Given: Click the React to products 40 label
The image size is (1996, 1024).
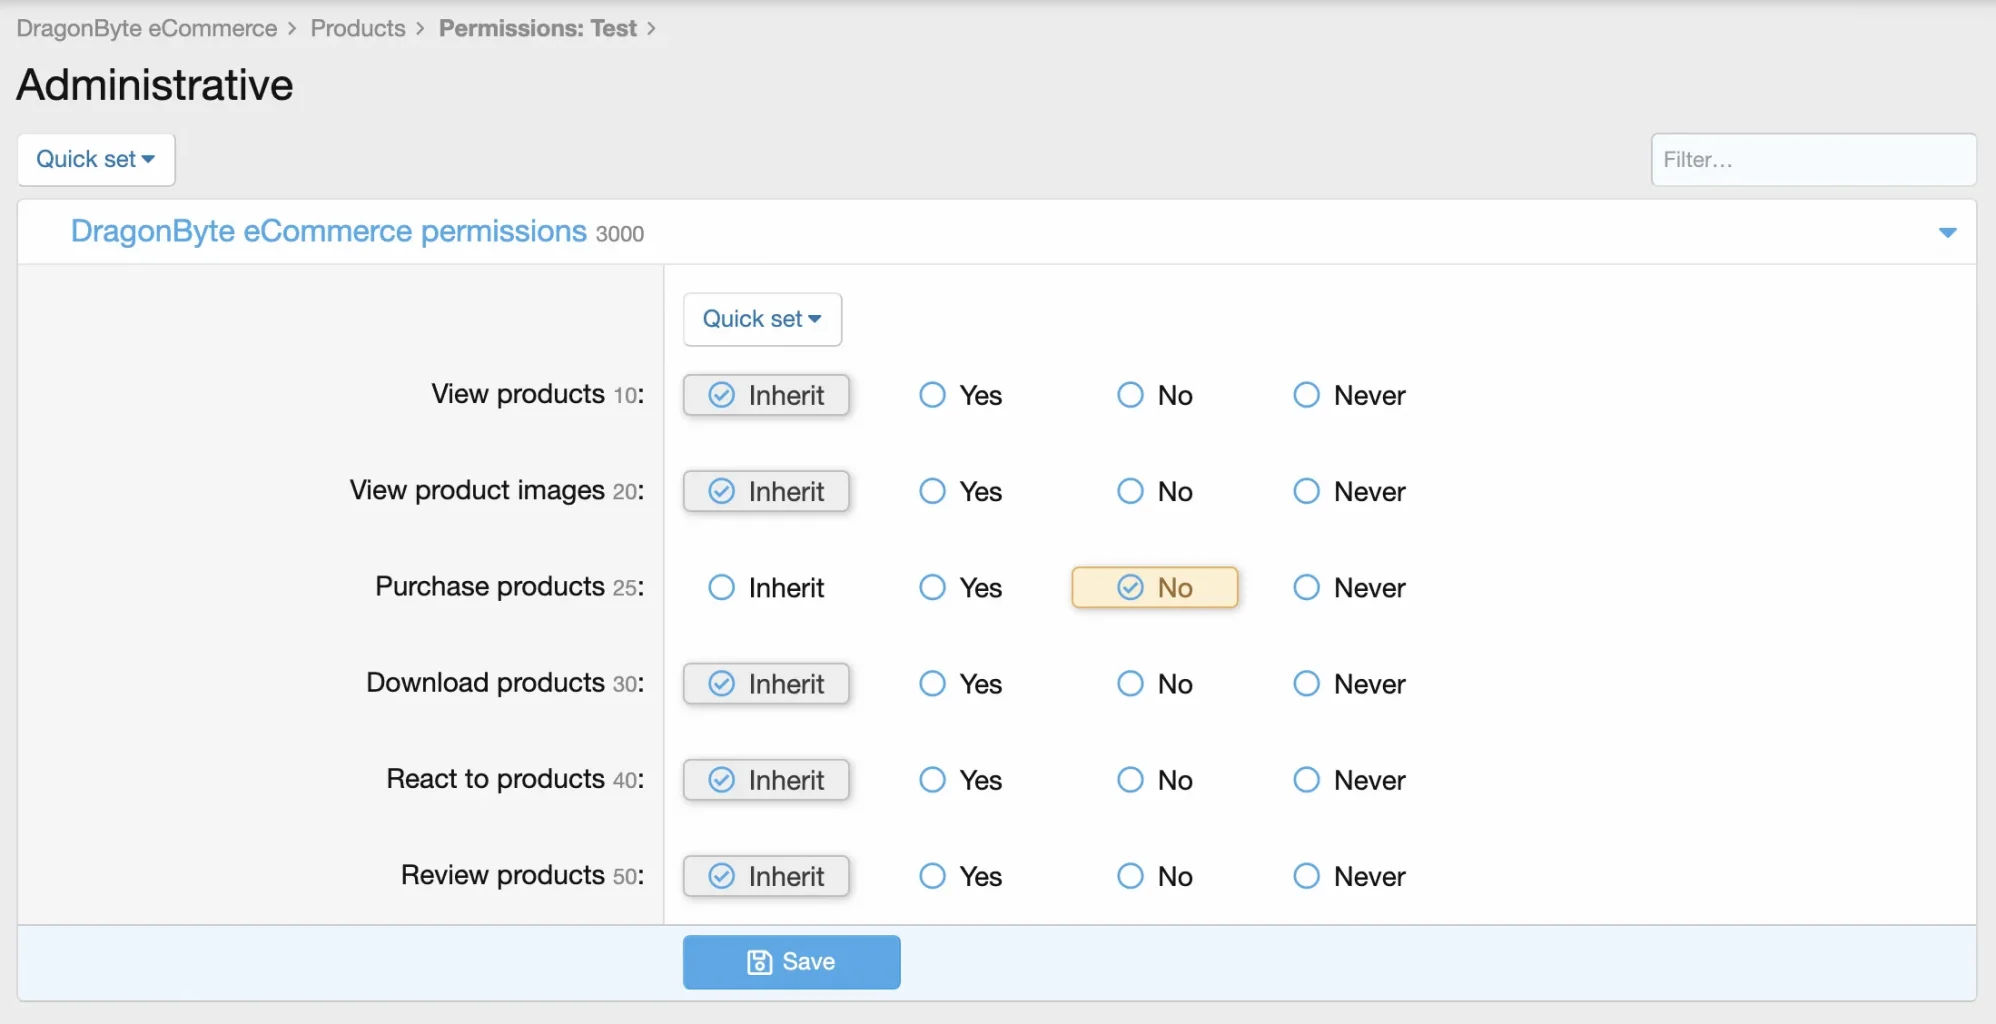Looking at the screenshot, I should click(x=516, y=779).
